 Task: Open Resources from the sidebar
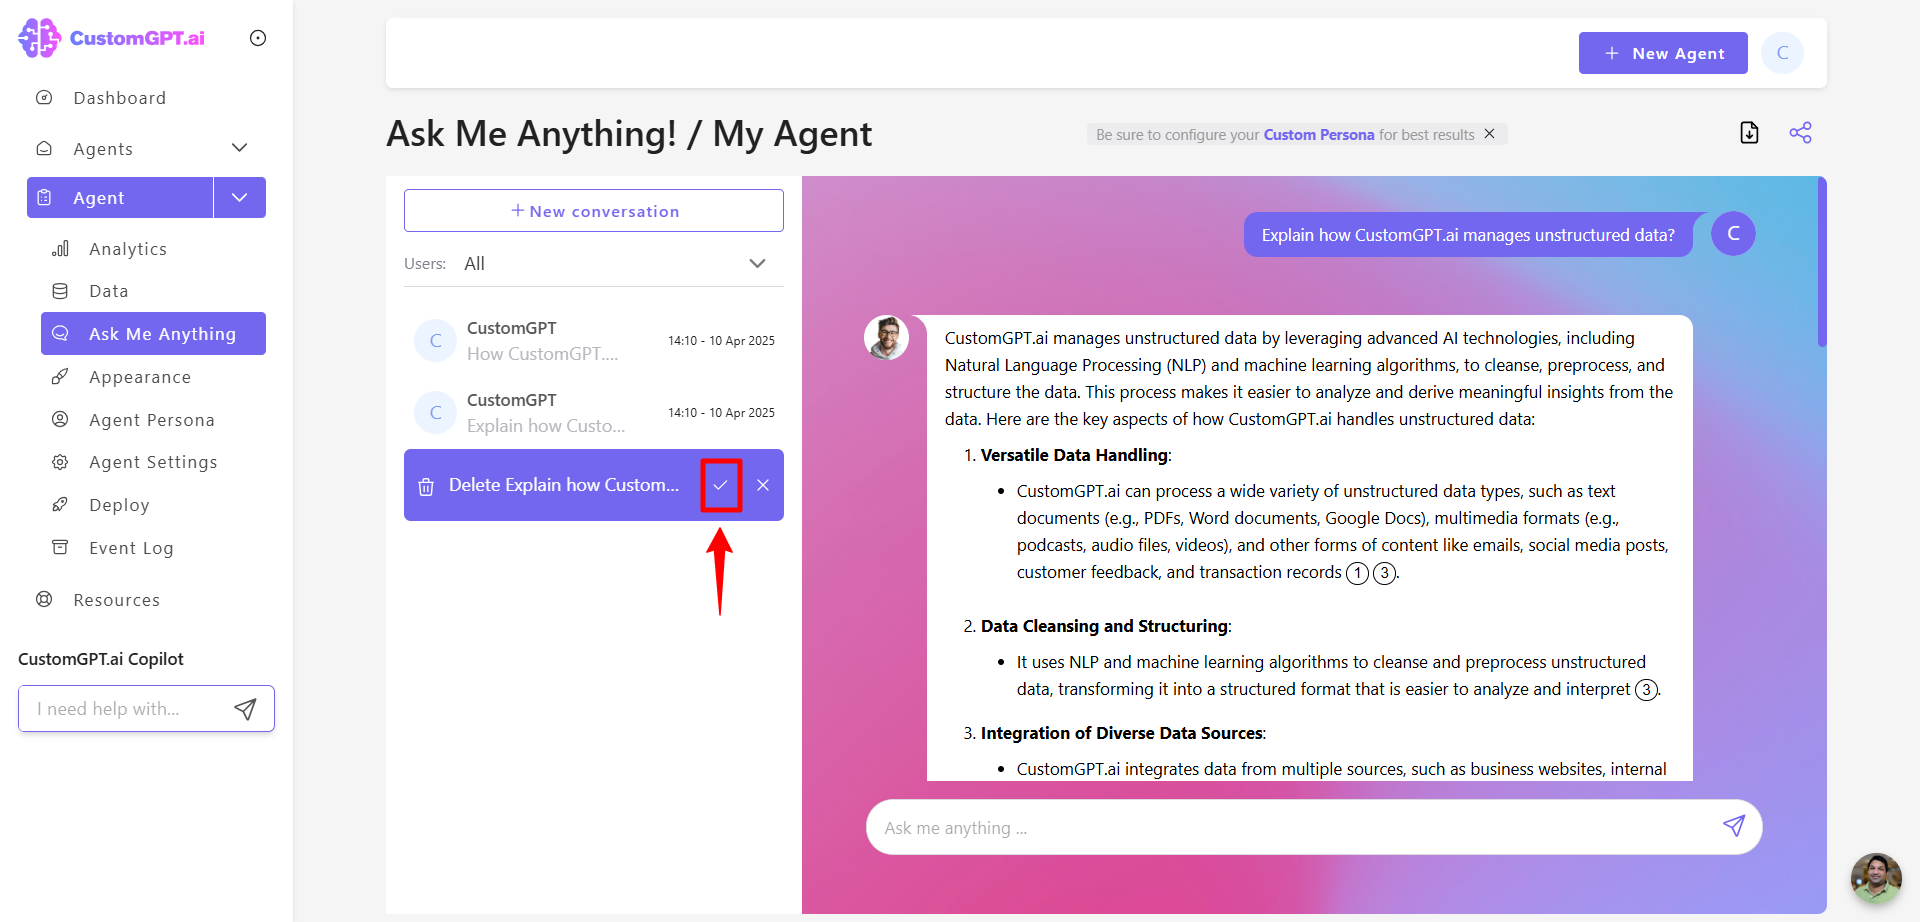[116, 600]
